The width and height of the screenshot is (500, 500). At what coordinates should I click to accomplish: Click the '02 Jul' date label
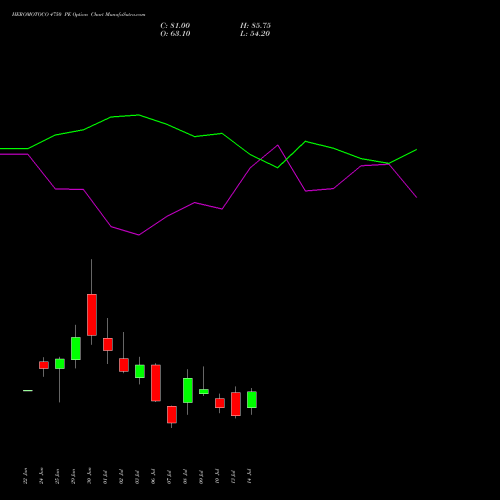(121, 476)
